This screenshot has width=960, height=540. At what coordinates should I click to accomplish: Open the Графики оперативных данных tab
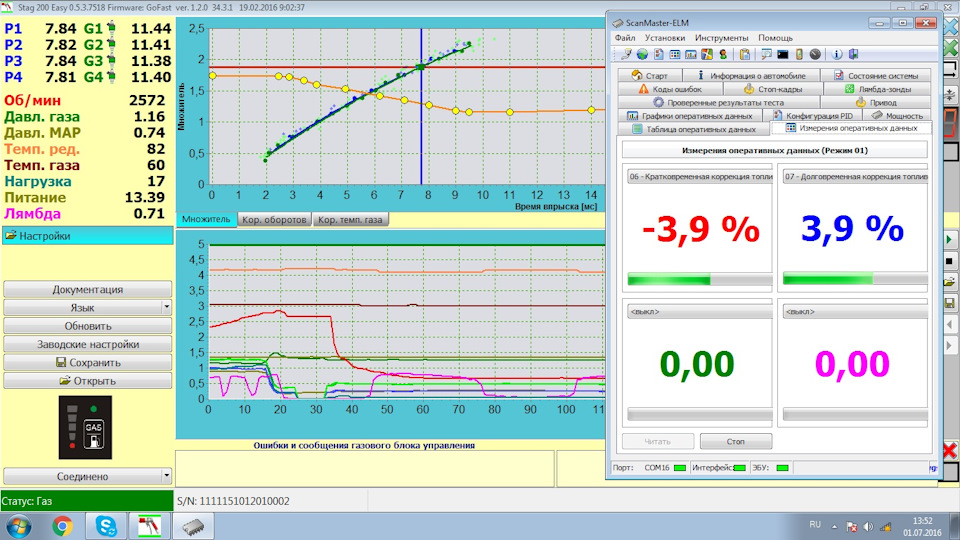pos(690,116)
